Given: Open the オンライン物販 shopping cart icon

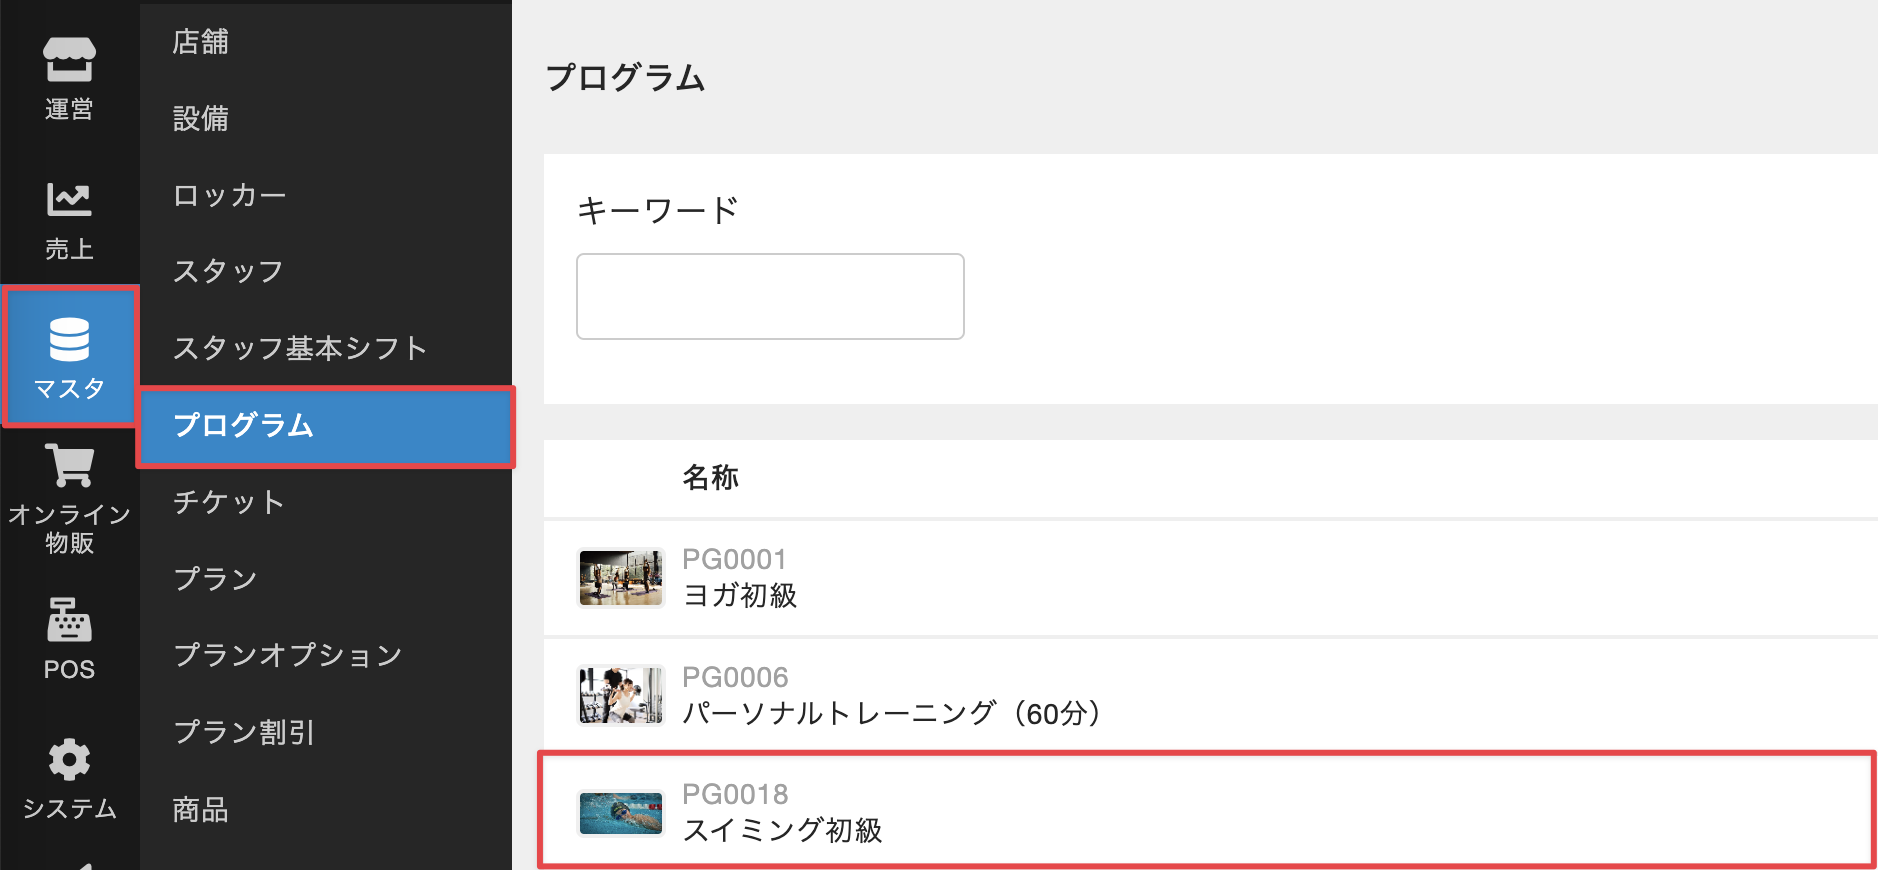Looking at the screenshot, I should click(69, 466).
